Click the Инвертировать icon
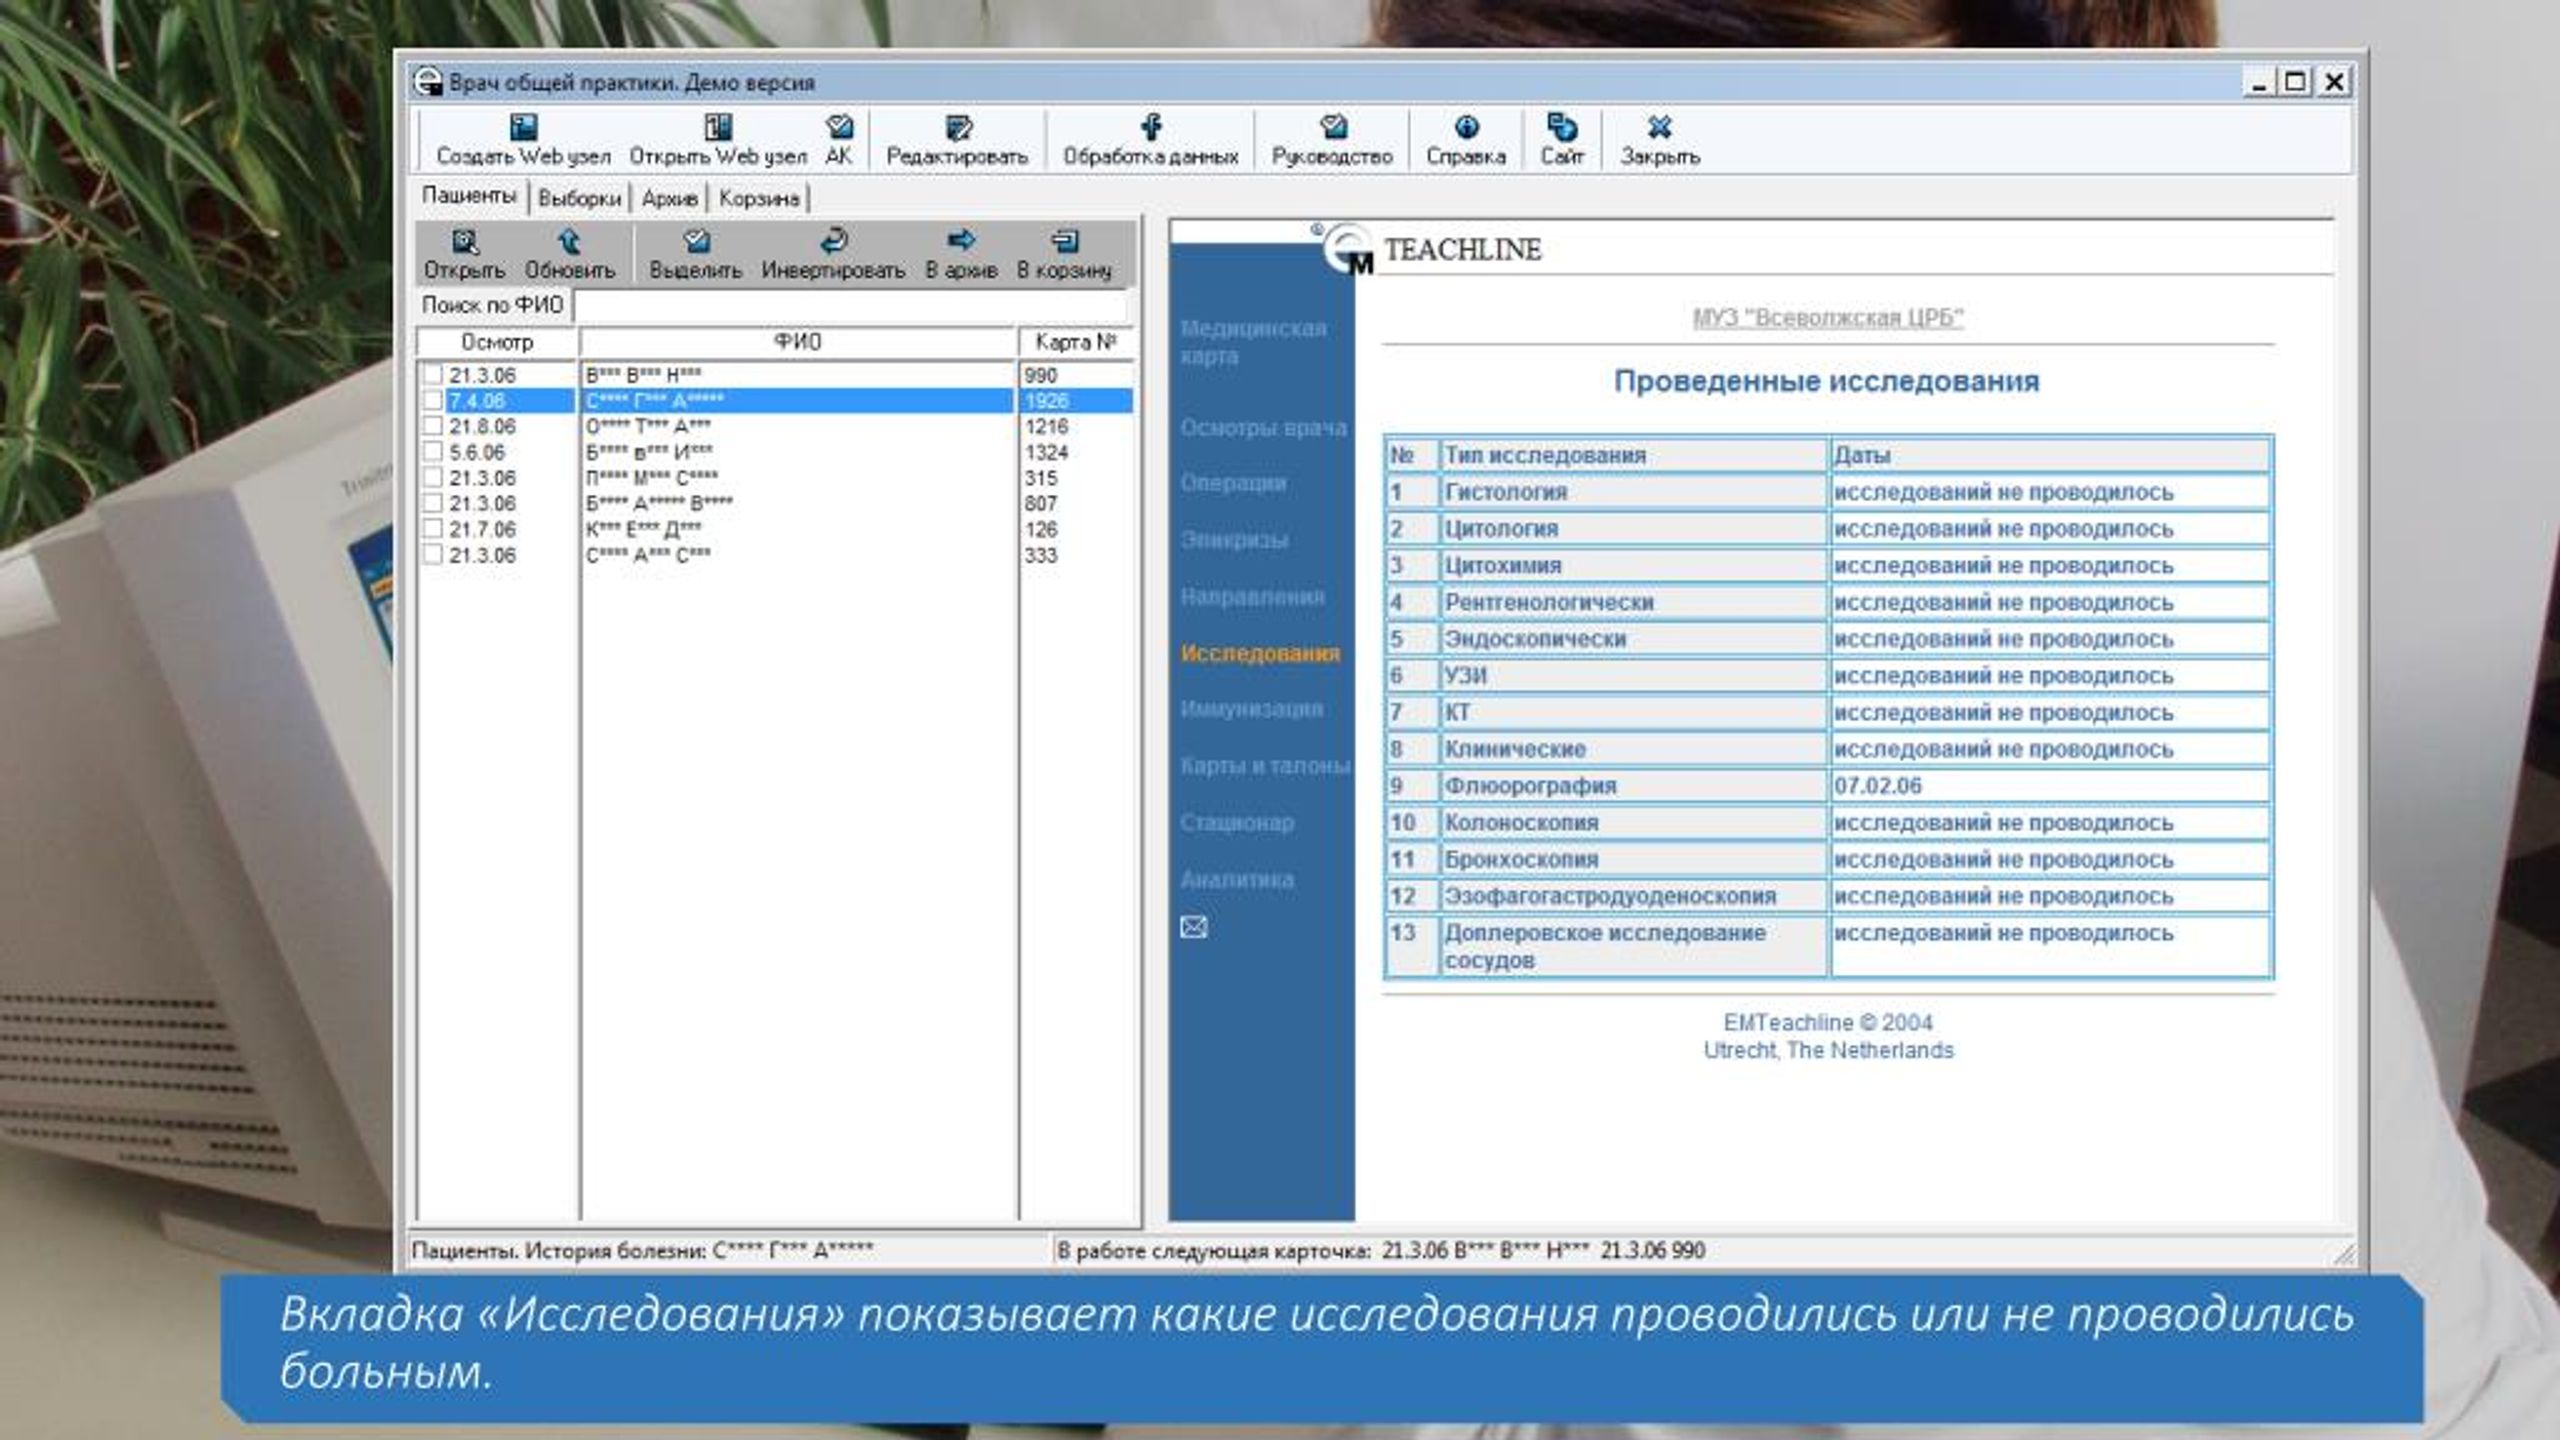 (833, 241)
